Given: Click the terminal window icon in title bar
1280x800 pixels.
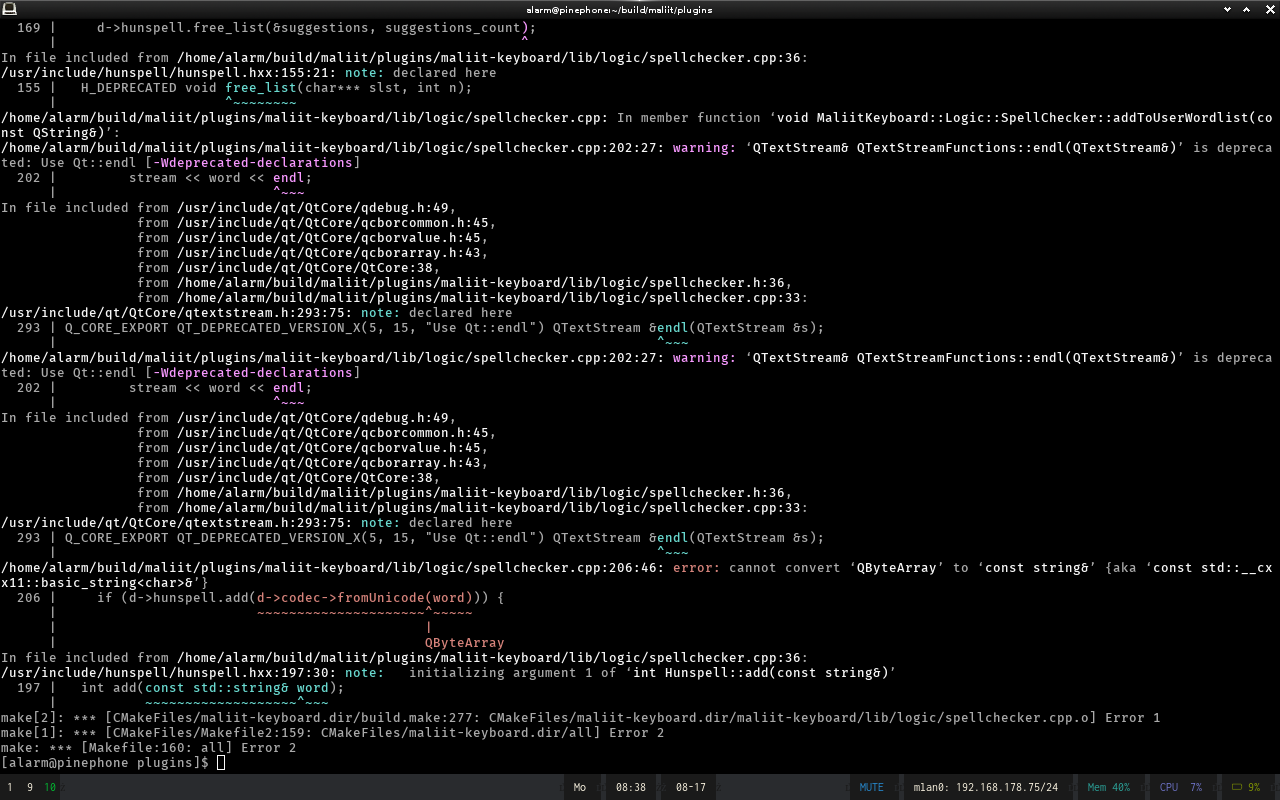Looking at the screenshot, I should pos(9,9).
